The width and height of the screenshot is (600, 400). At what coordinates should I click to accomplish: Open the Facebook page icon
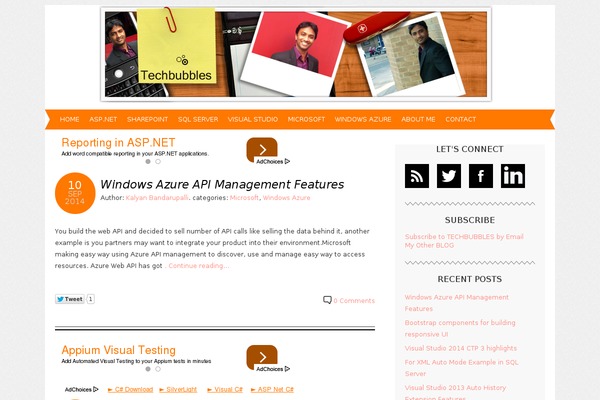481,176
